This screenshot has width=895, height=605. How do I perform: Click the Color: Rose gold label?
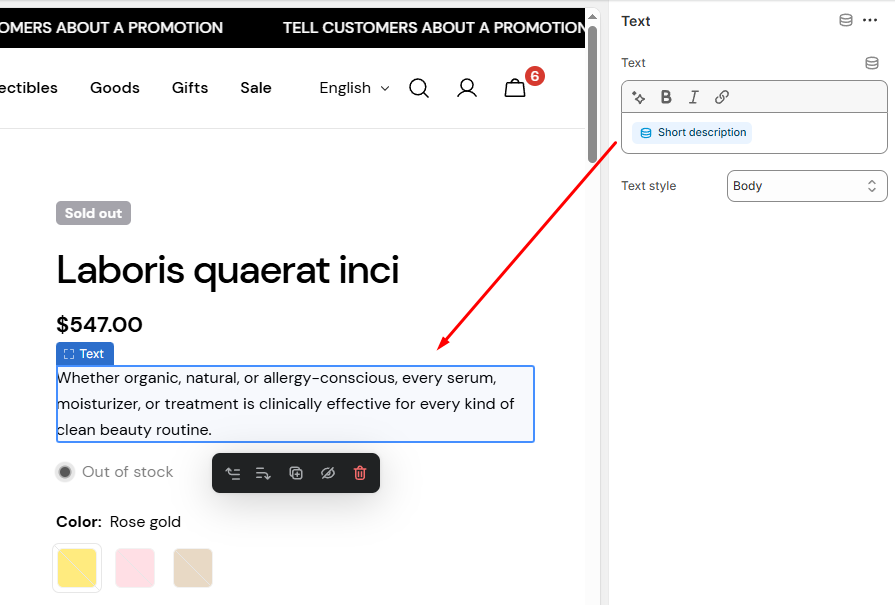point(118,522)
